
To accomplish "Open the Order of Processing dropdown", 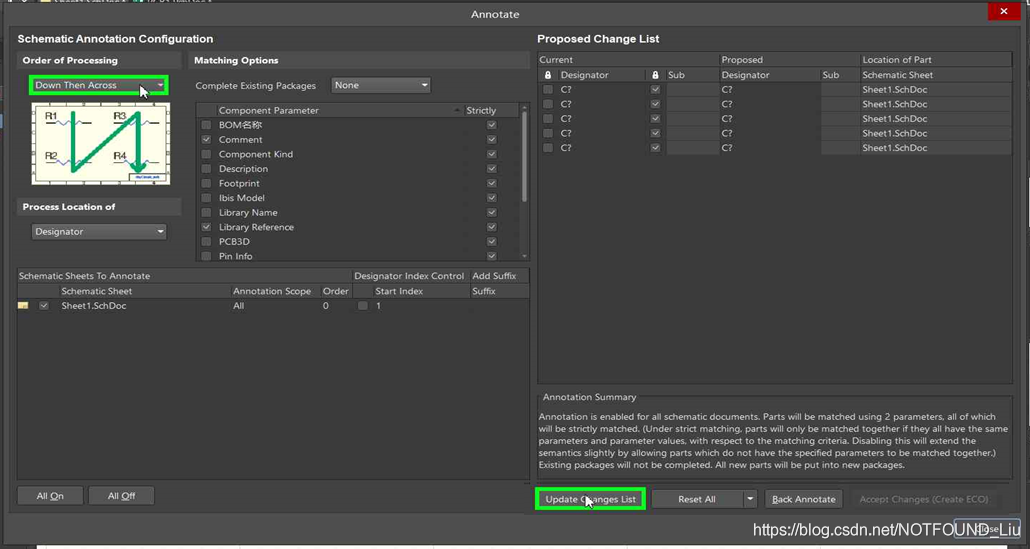I will click(x=99, y=85).
